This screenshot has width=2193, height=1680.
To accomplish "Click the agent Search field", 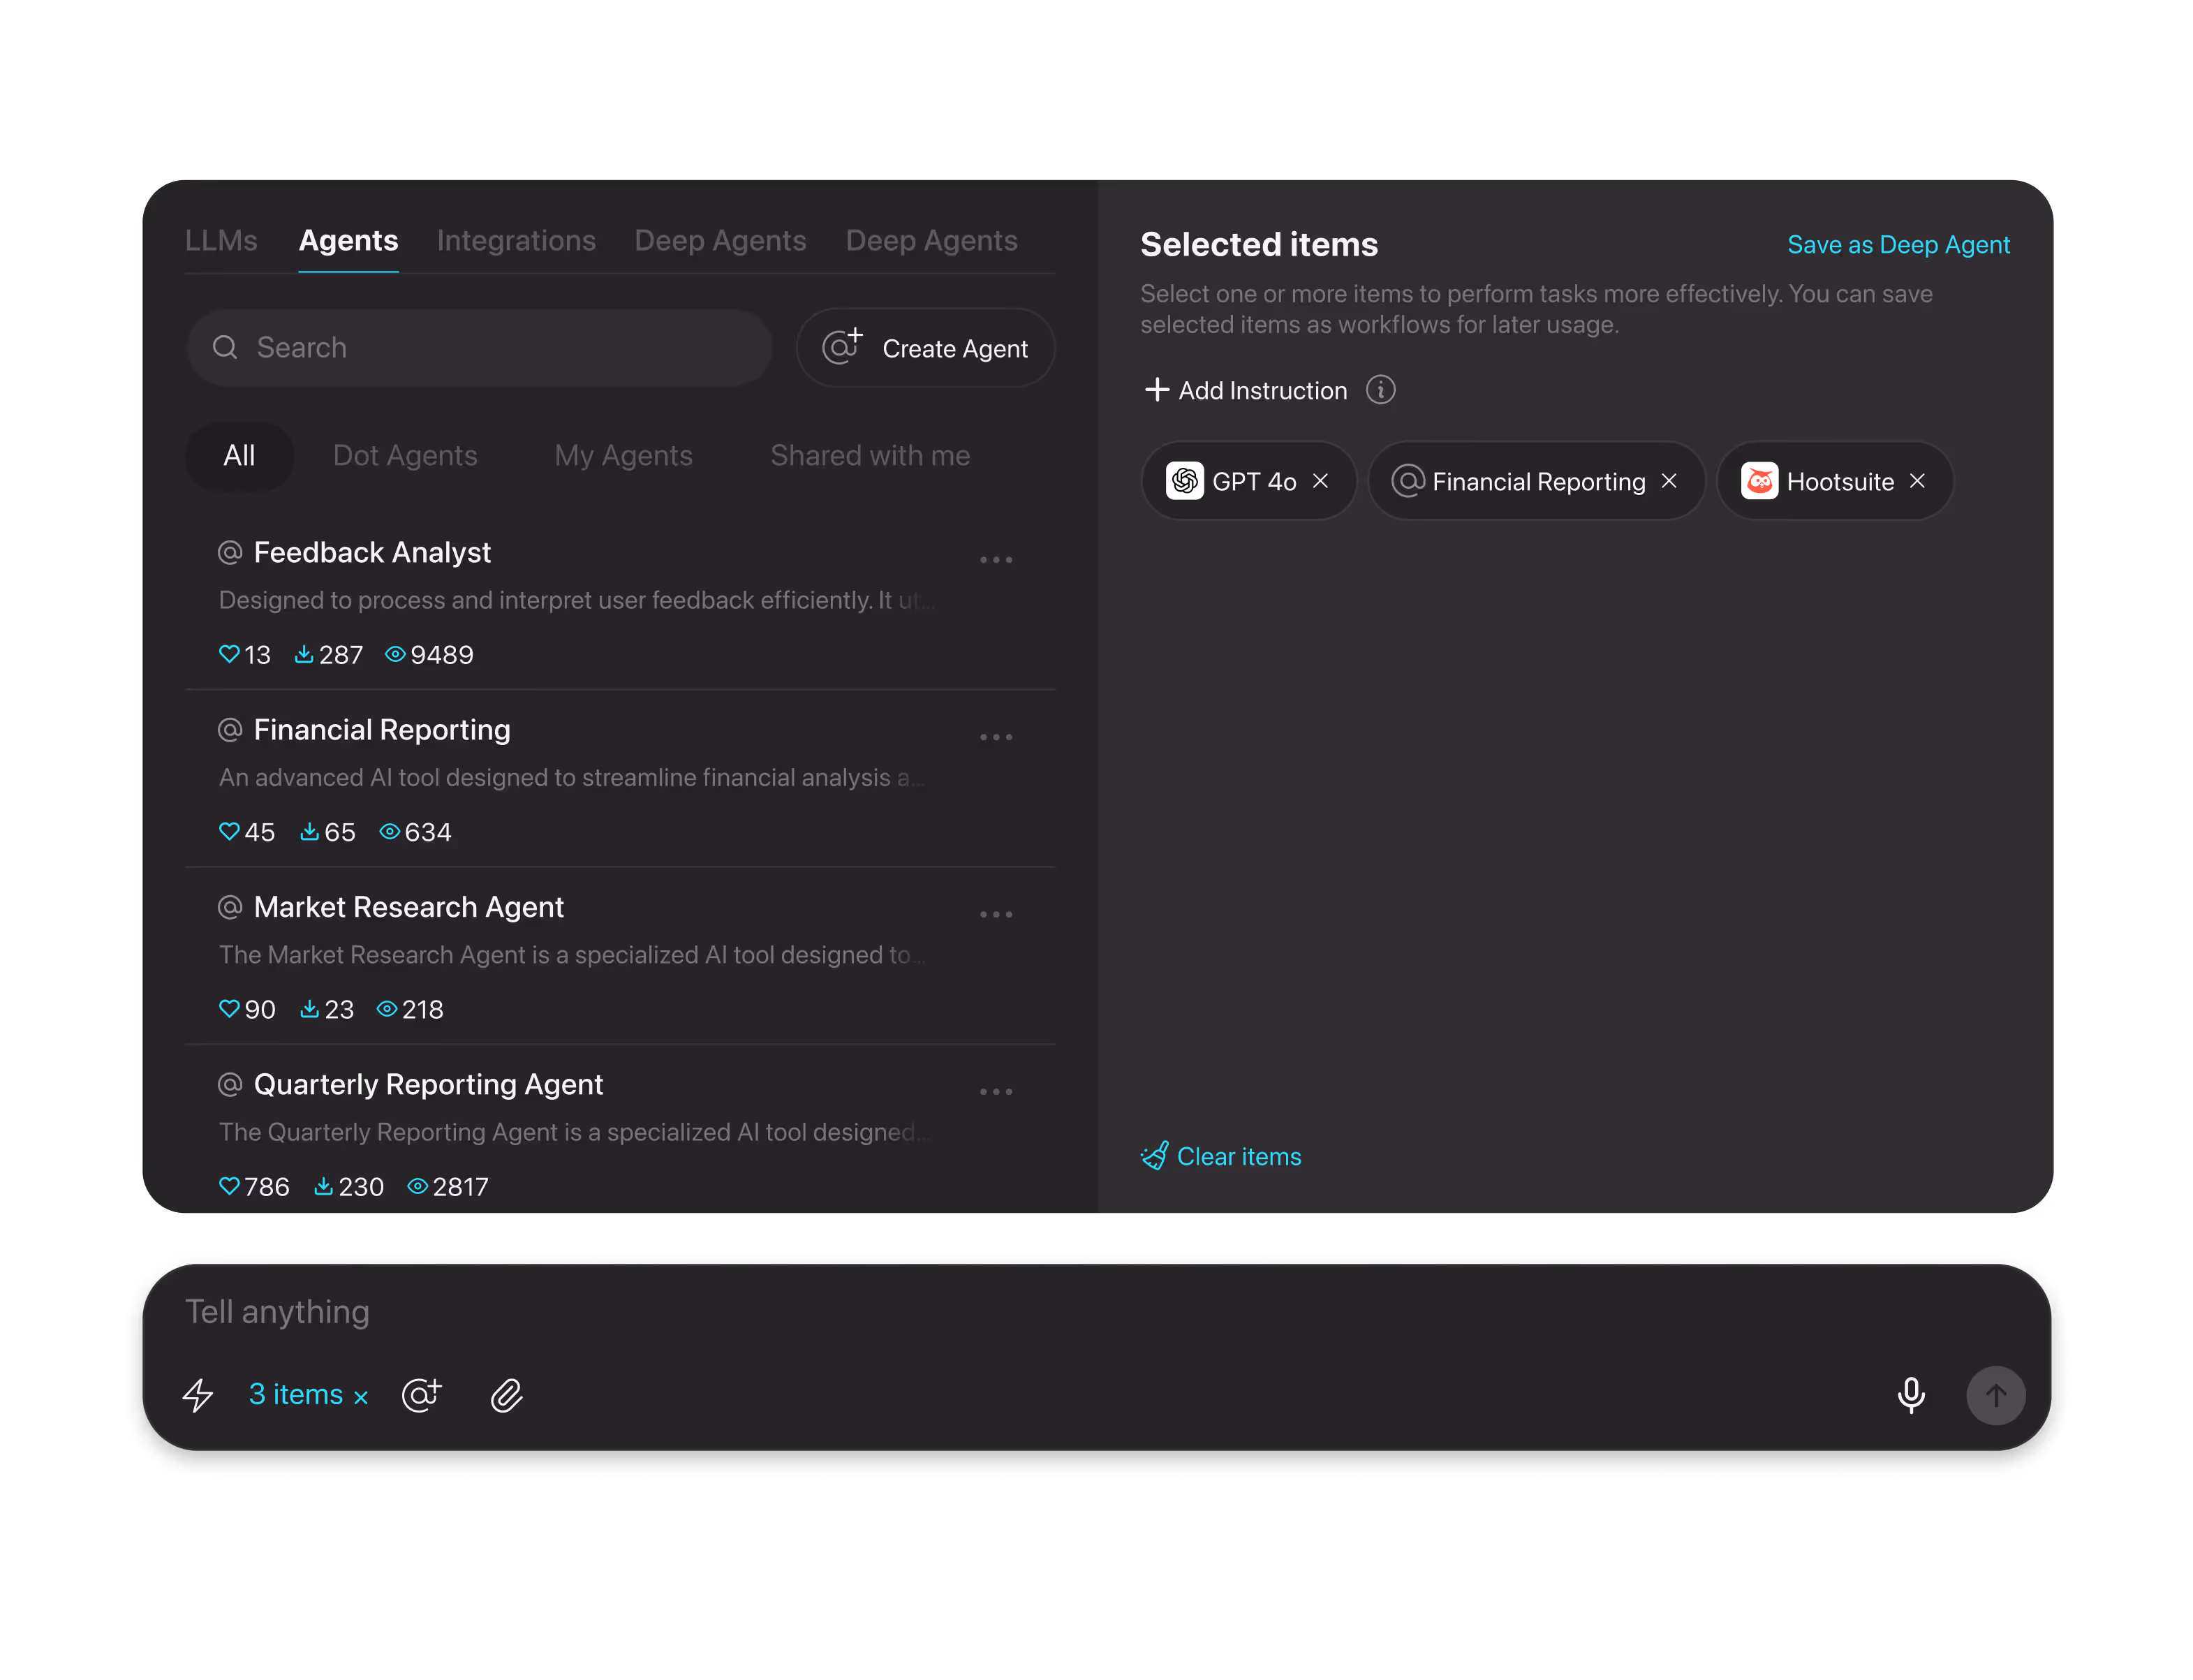I will [480, 348].
